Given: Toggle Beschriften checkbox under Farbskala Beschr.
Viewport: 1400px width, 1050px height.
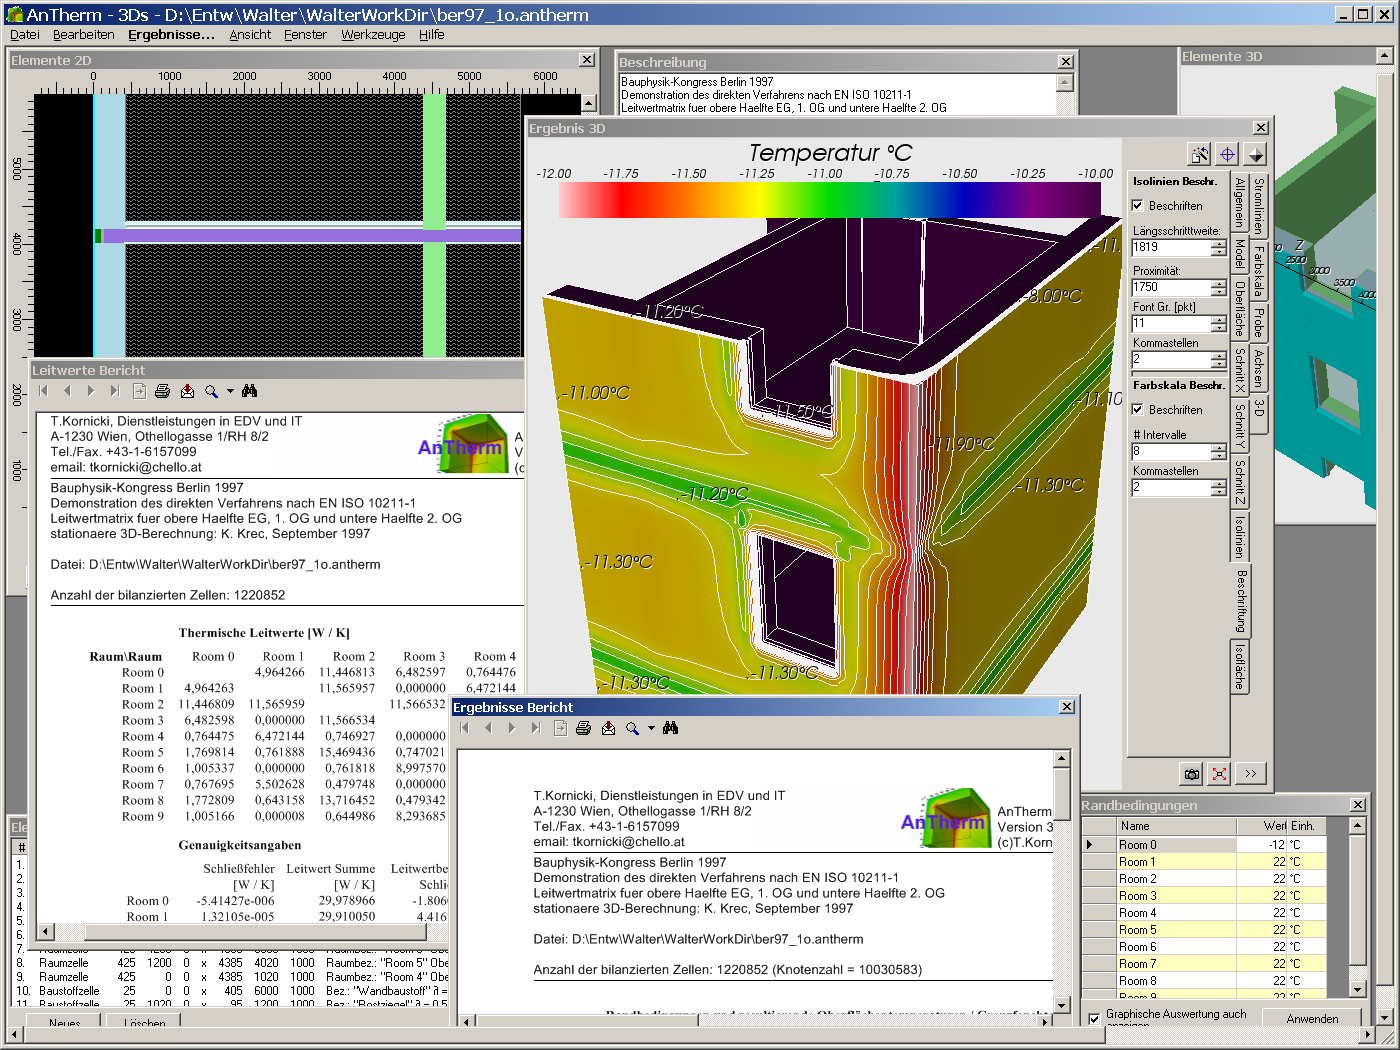Looking at the screenshot, I should point(1138,410).
